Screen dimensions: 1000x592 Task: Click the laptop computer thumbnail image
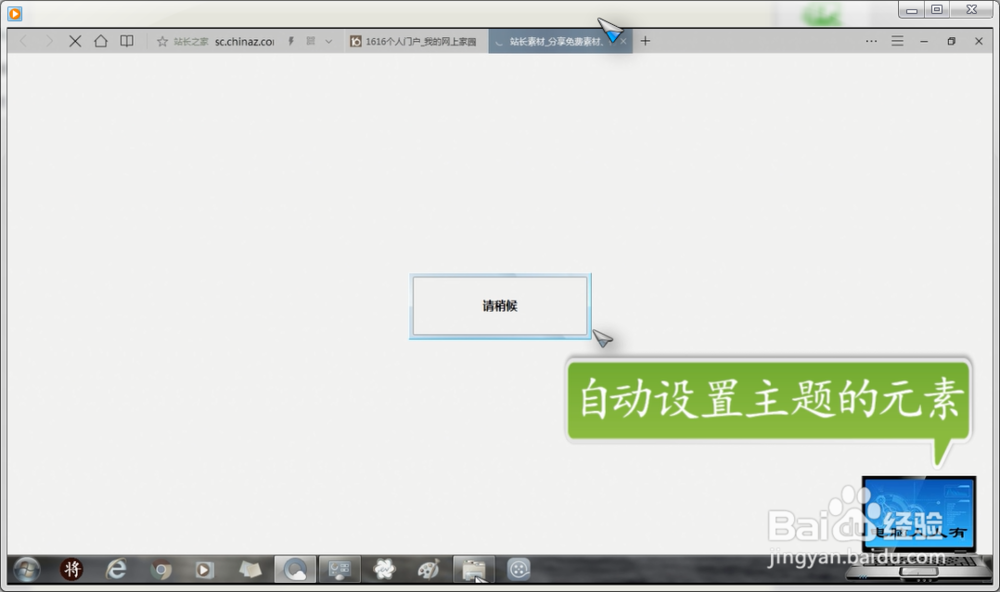click(918, 528)
